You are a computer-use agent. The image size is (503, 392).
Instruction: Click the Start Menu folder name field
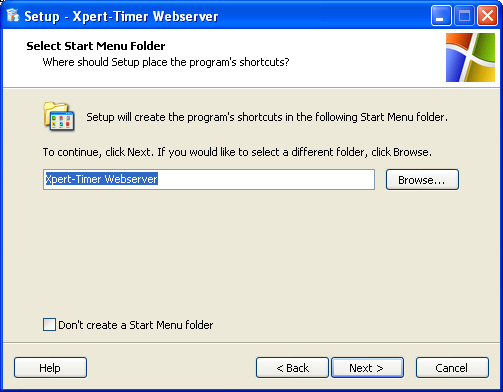coord(209,179)
